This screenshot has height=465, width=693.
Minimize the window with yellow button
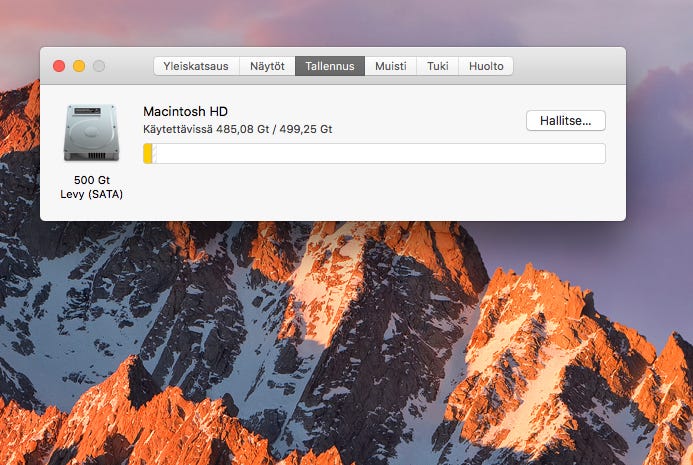click(79, 66)
